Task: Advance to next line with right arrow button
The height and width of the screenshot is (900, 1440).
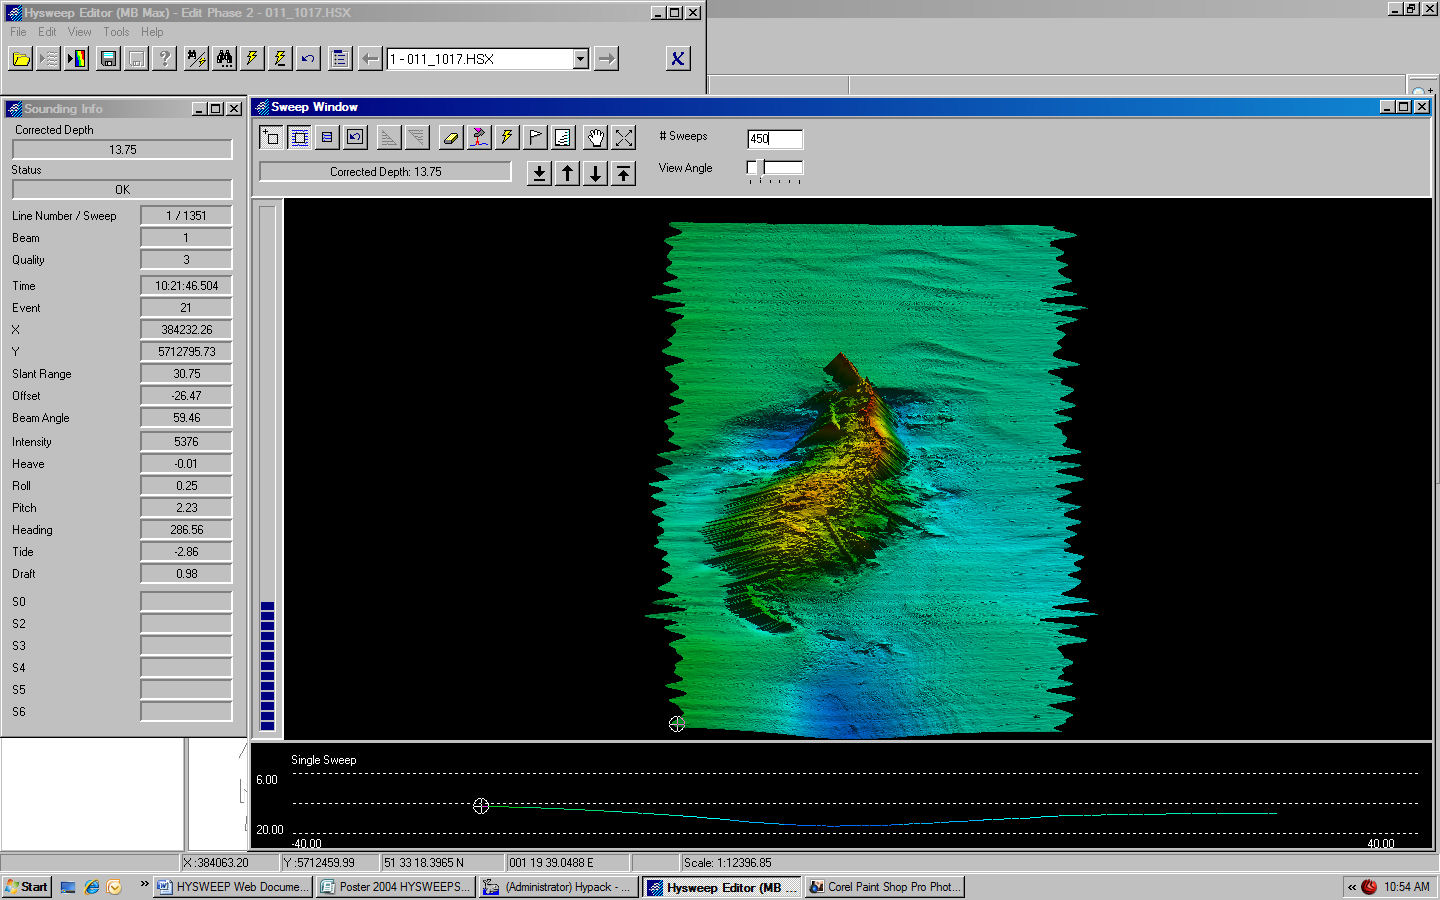Action: point(605,58)
